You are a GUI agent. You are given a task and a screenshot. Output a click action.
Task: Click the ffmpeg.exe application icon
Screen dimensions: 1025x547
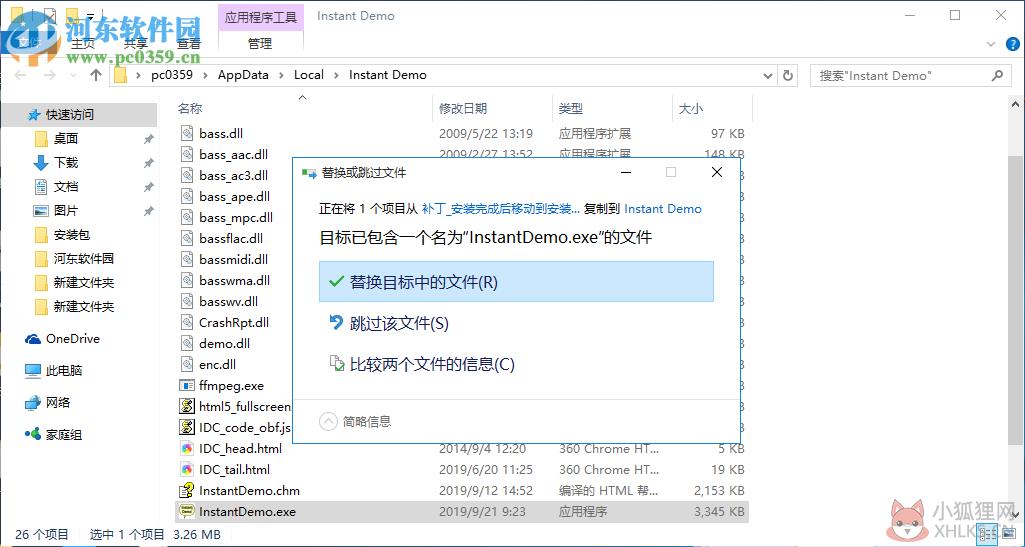pyautogui.click(x=187, y=386)
